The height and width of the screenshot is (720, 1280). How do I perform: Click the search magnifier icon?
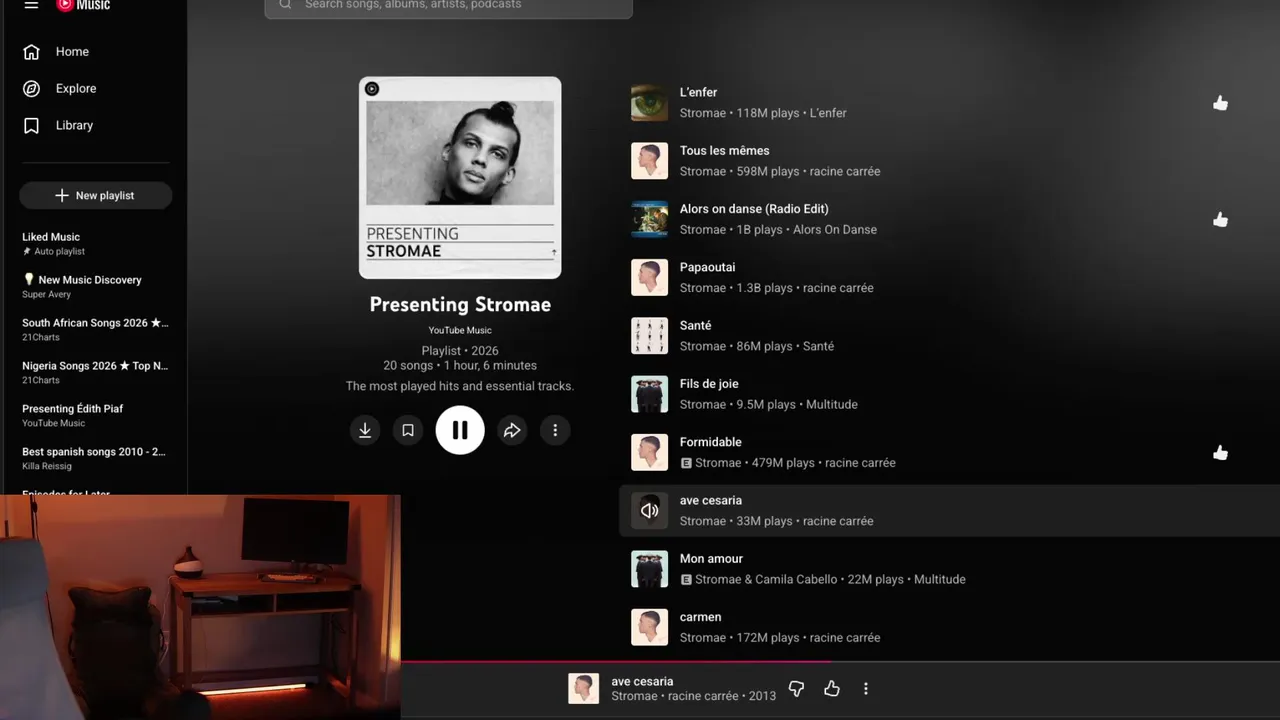(x=285, y=4)
